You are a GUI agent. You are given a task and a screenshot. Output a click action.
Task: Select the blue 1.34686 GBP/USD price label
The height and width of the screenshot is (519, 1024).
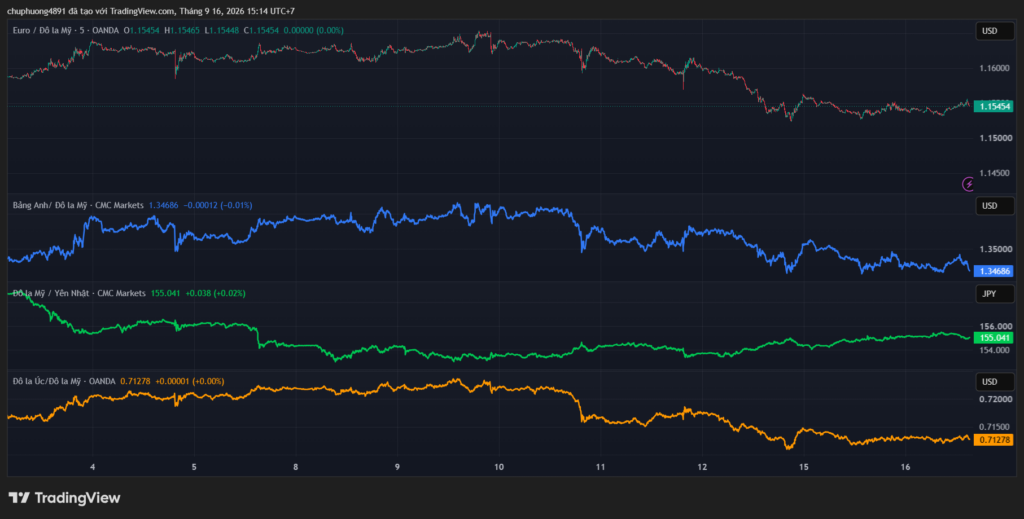(x=993, y=271)
